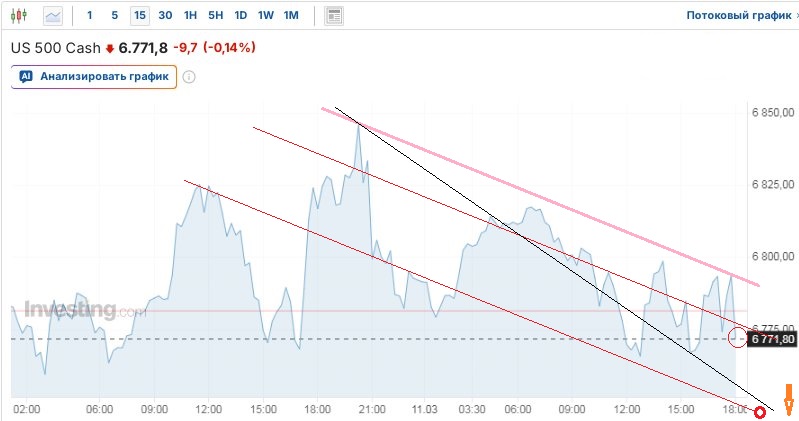799x421 pixels.
Task: Select the 5 minute timeframe
Action: 114,16
